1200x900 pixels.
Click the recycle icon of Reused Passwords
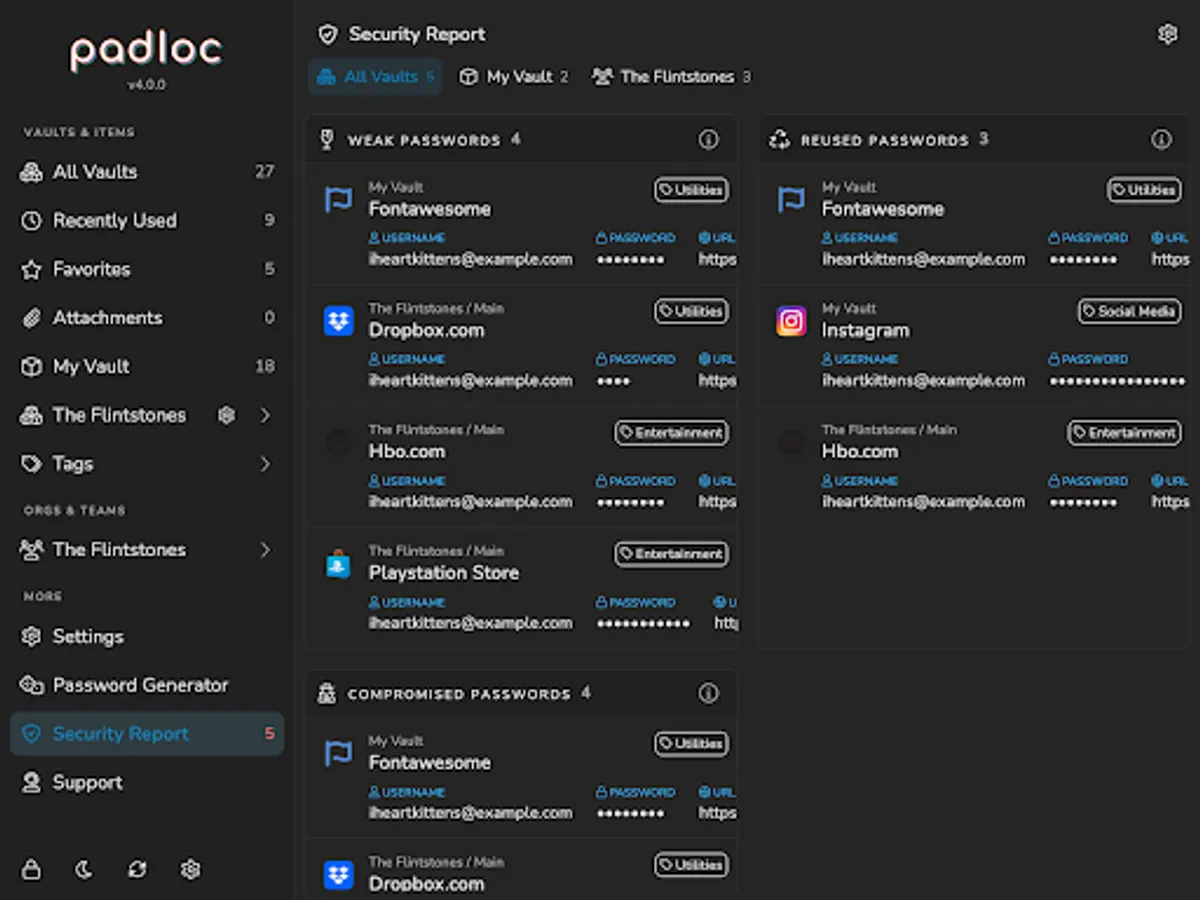click(779, 140)
